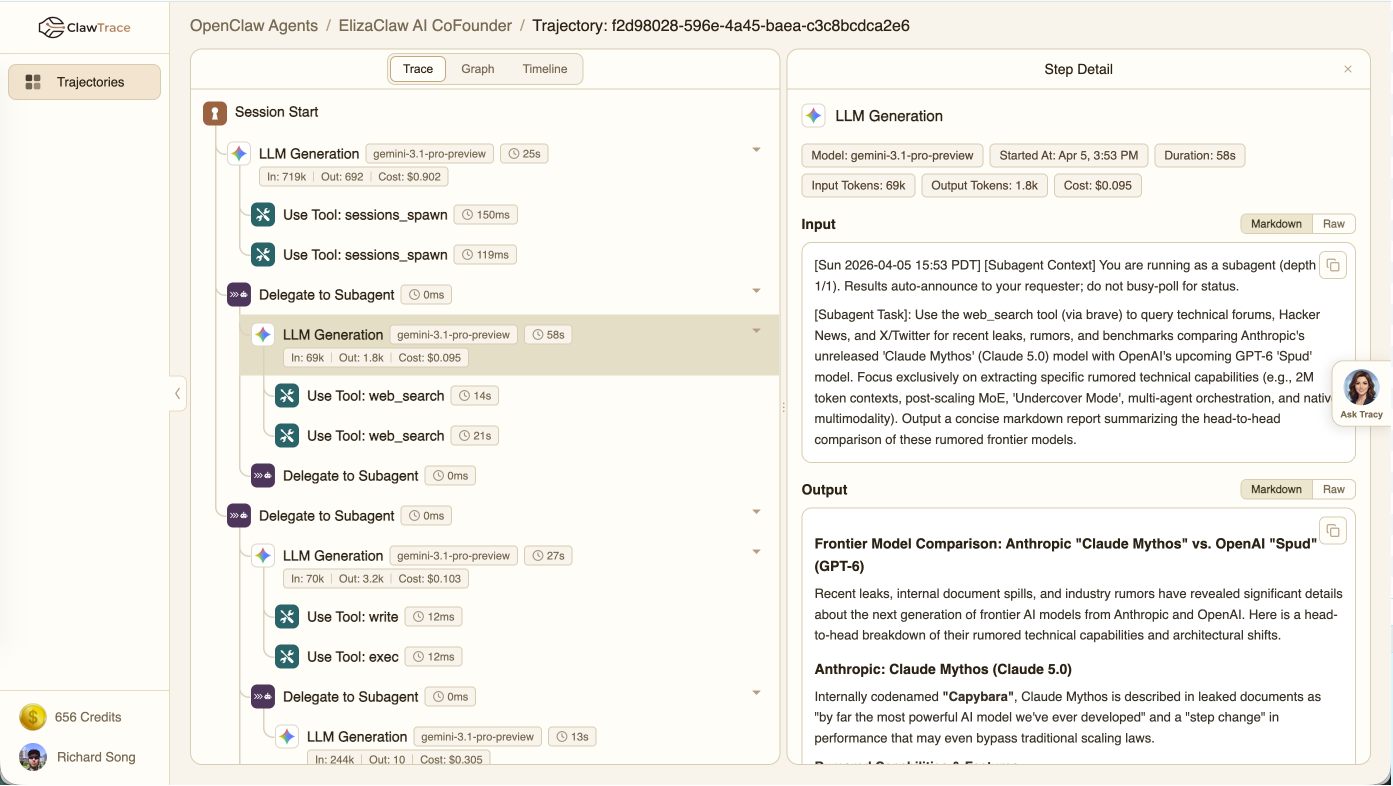Image resolution: width=1393 pixels, height=786 pixels.
Task: Go to ElizaClaw AI CoFounder breadcrumb
Action: [425, 25]
